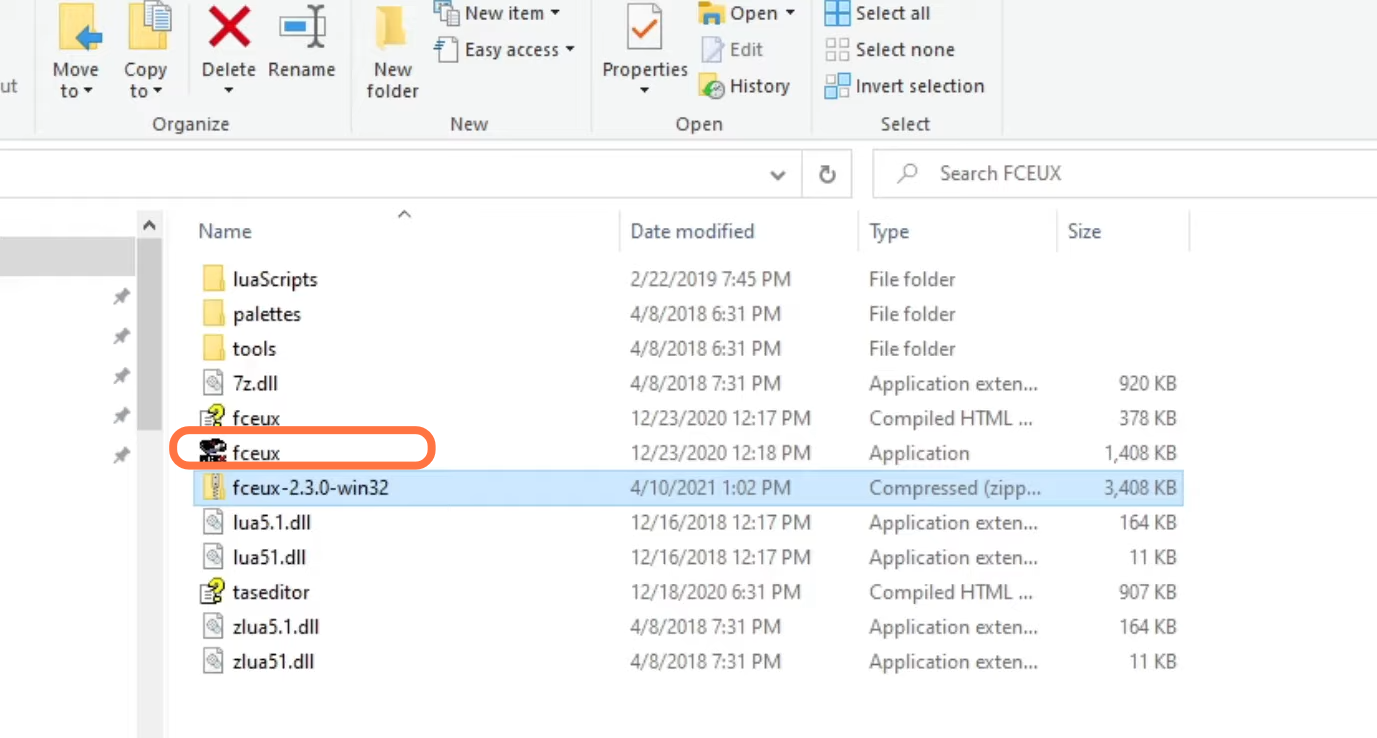Click the 907 KB size cell
The height and width of the screenshot is (738, 1377).
1148,592
